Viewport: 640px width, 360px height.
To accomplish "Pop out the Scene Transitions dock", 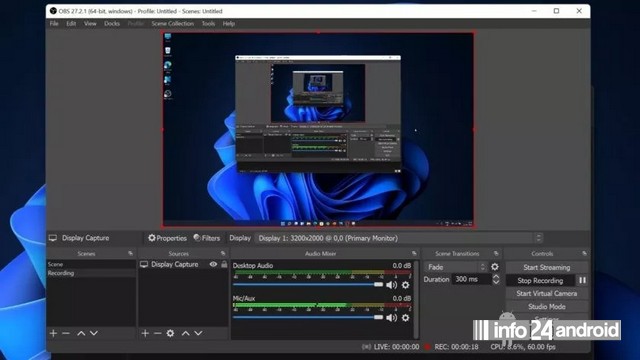I will tap(496, 253).
